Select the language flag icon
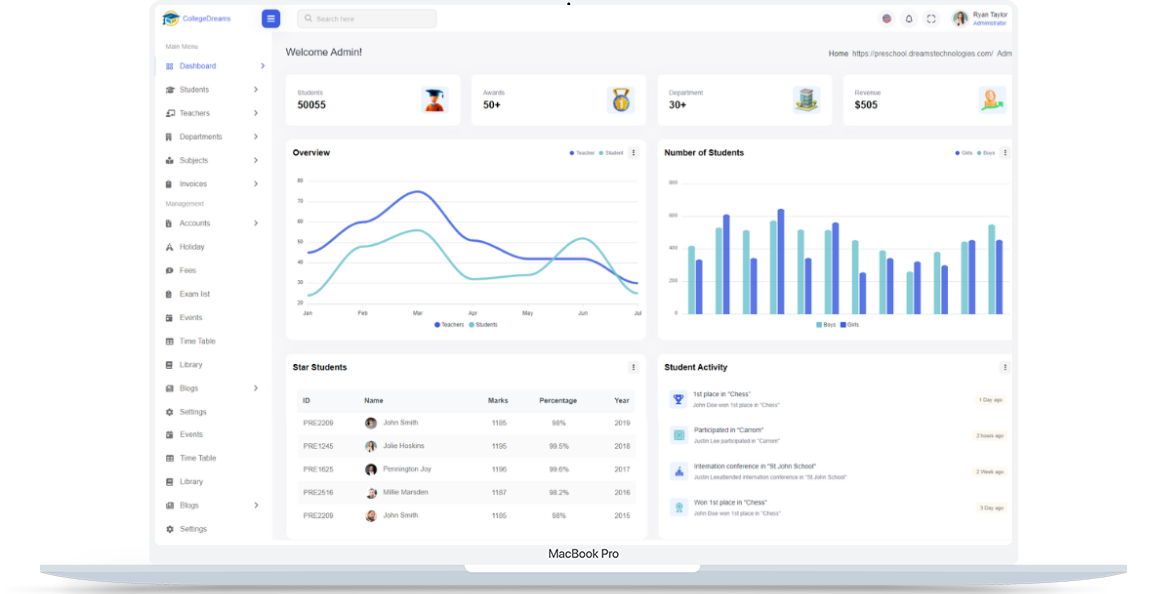Screen dimensions: 1175x594 point(886,18)
